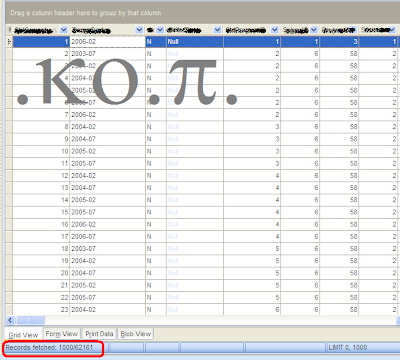Screen dimensions: 400x360
Task: Click the group-by drag area at top
Action: (203, 13)
